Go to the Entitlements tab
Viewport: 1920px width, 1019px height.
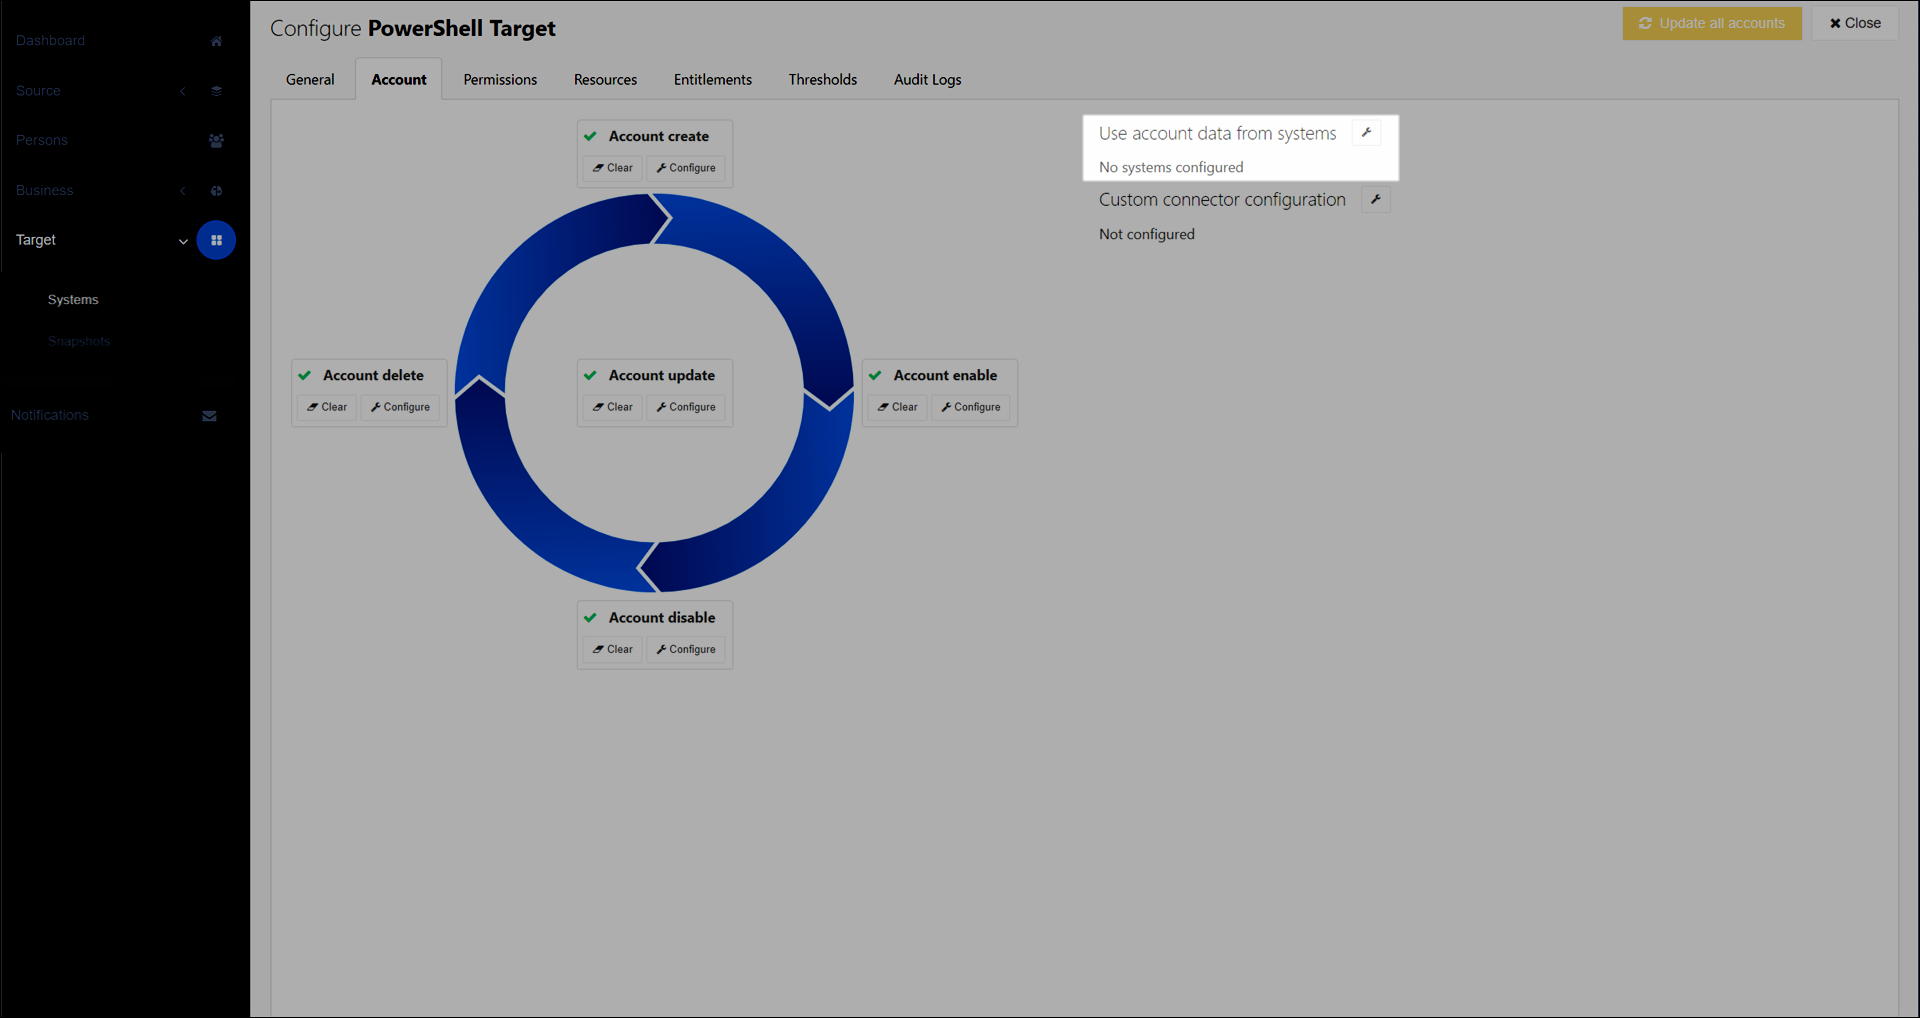tap(713, 80)
